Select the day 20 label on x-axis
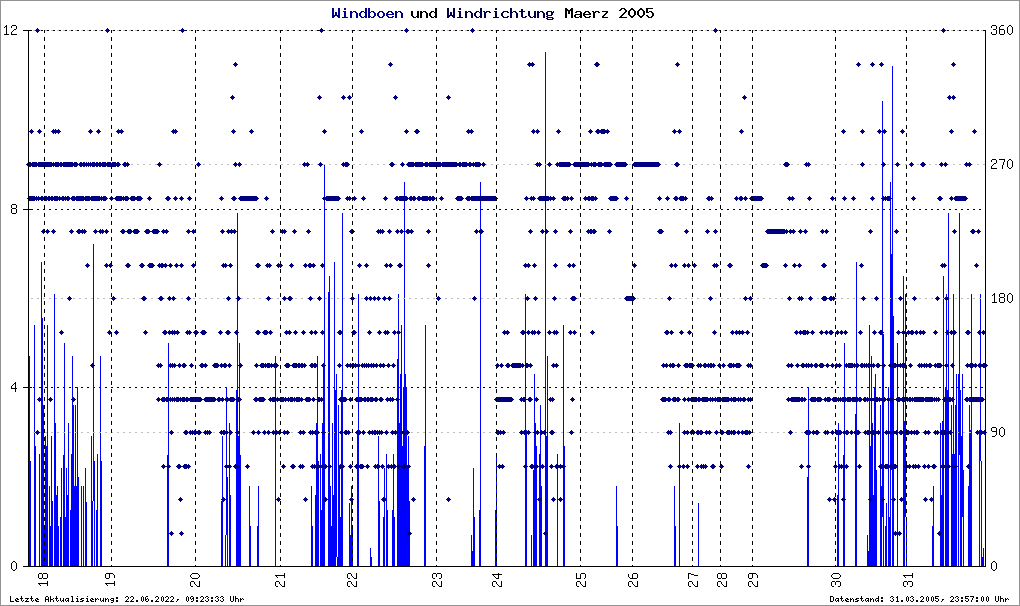Image resolution: width=1020 pixels, height=606 pixels. coord(196,577)
